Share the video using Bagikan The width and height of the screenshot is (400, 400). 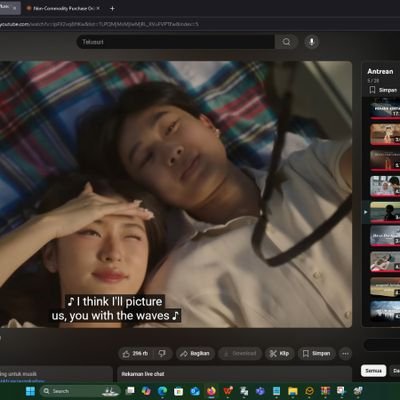[x=195, y=354]
